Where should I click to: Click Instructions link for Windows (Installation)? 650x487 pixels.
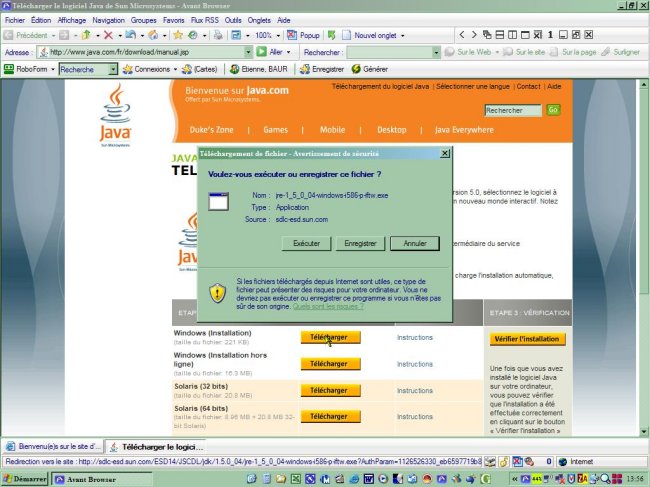pos(415,337)
